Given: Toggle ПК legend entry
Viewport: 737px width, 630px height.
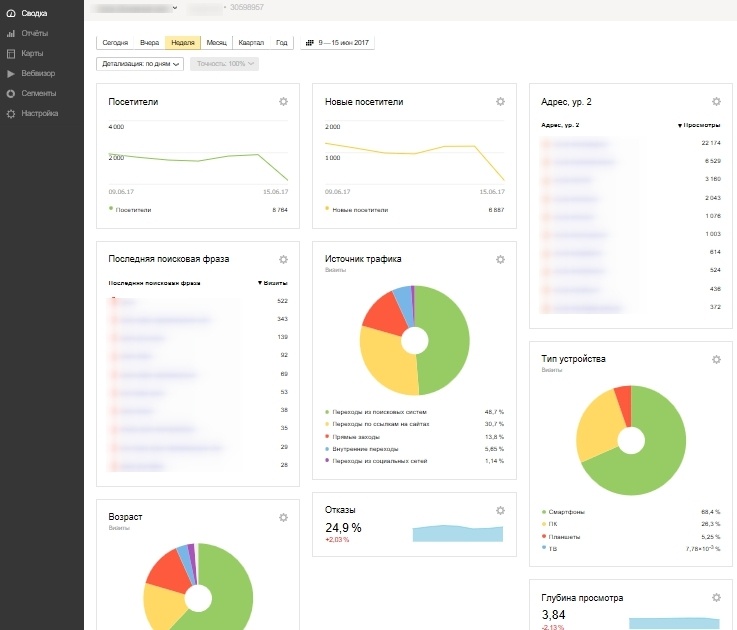Looking at the screenshot, I should click(549, 524).
